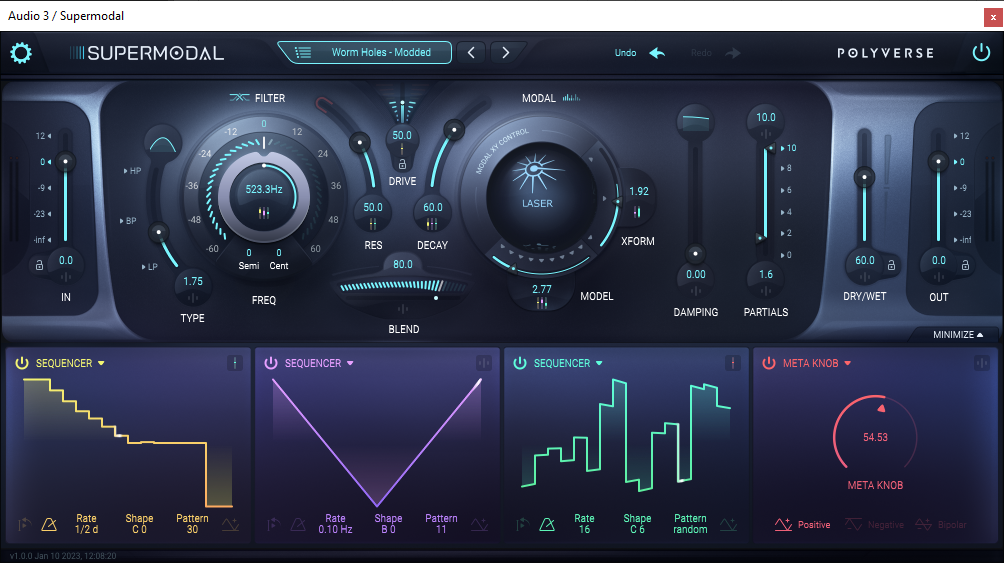
Task: Change purple sequencer Rate 0.10 Hz
Action: (x=336, y=524)
